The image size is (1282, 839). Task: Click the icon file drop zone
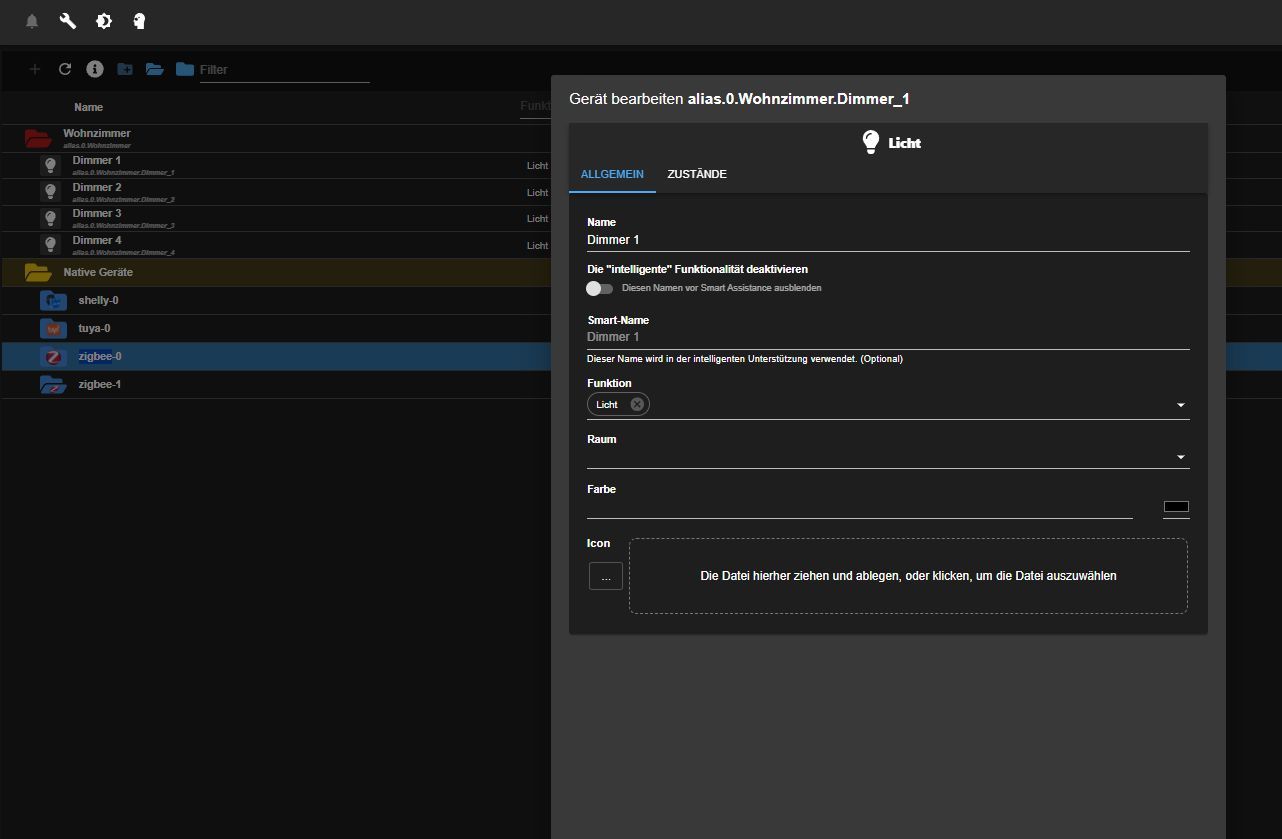tap(908, 576)
